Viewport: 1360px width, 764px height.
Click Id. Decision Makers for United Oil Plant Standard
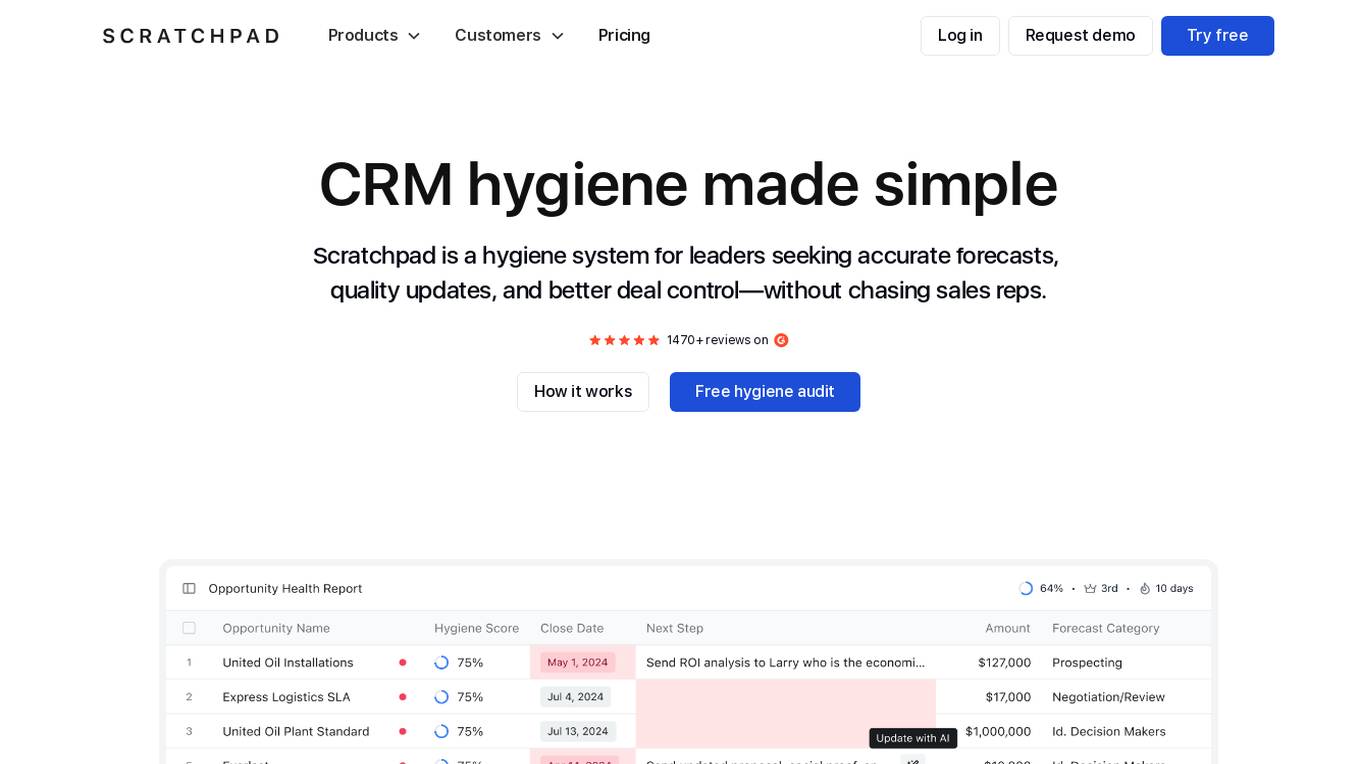[1109, 731]
